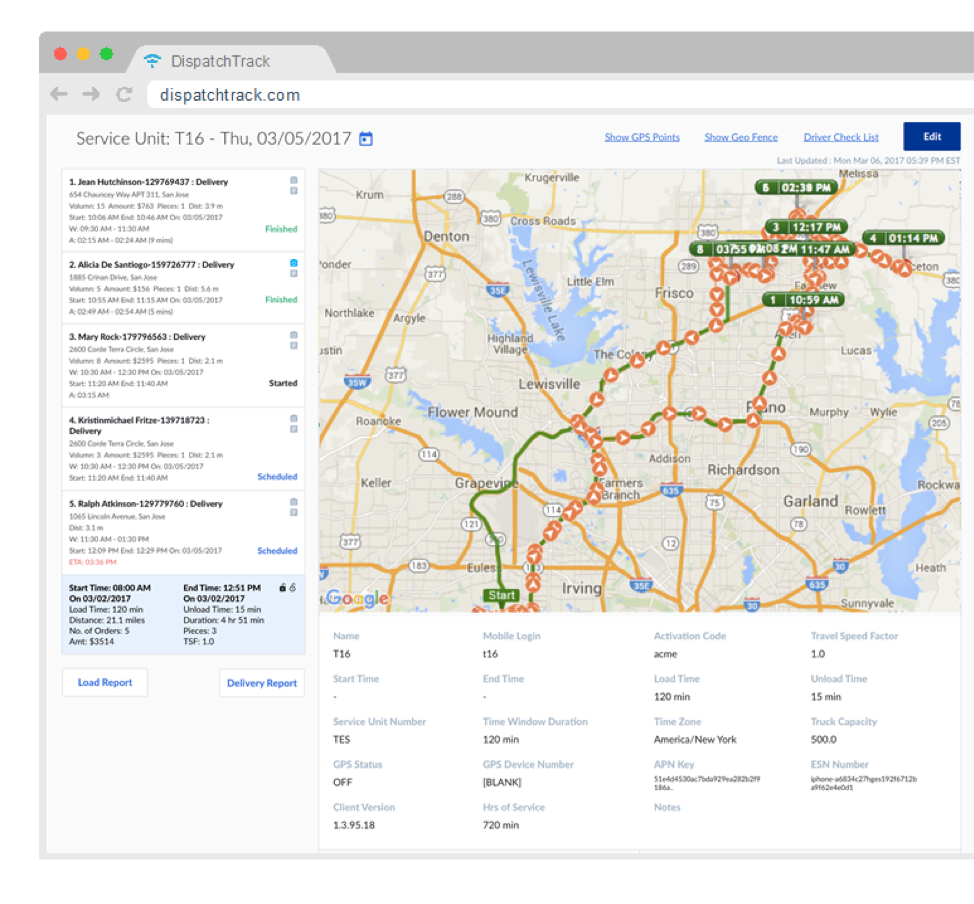Click the note icon on Ralph Atkinson order

coord(294,513)
